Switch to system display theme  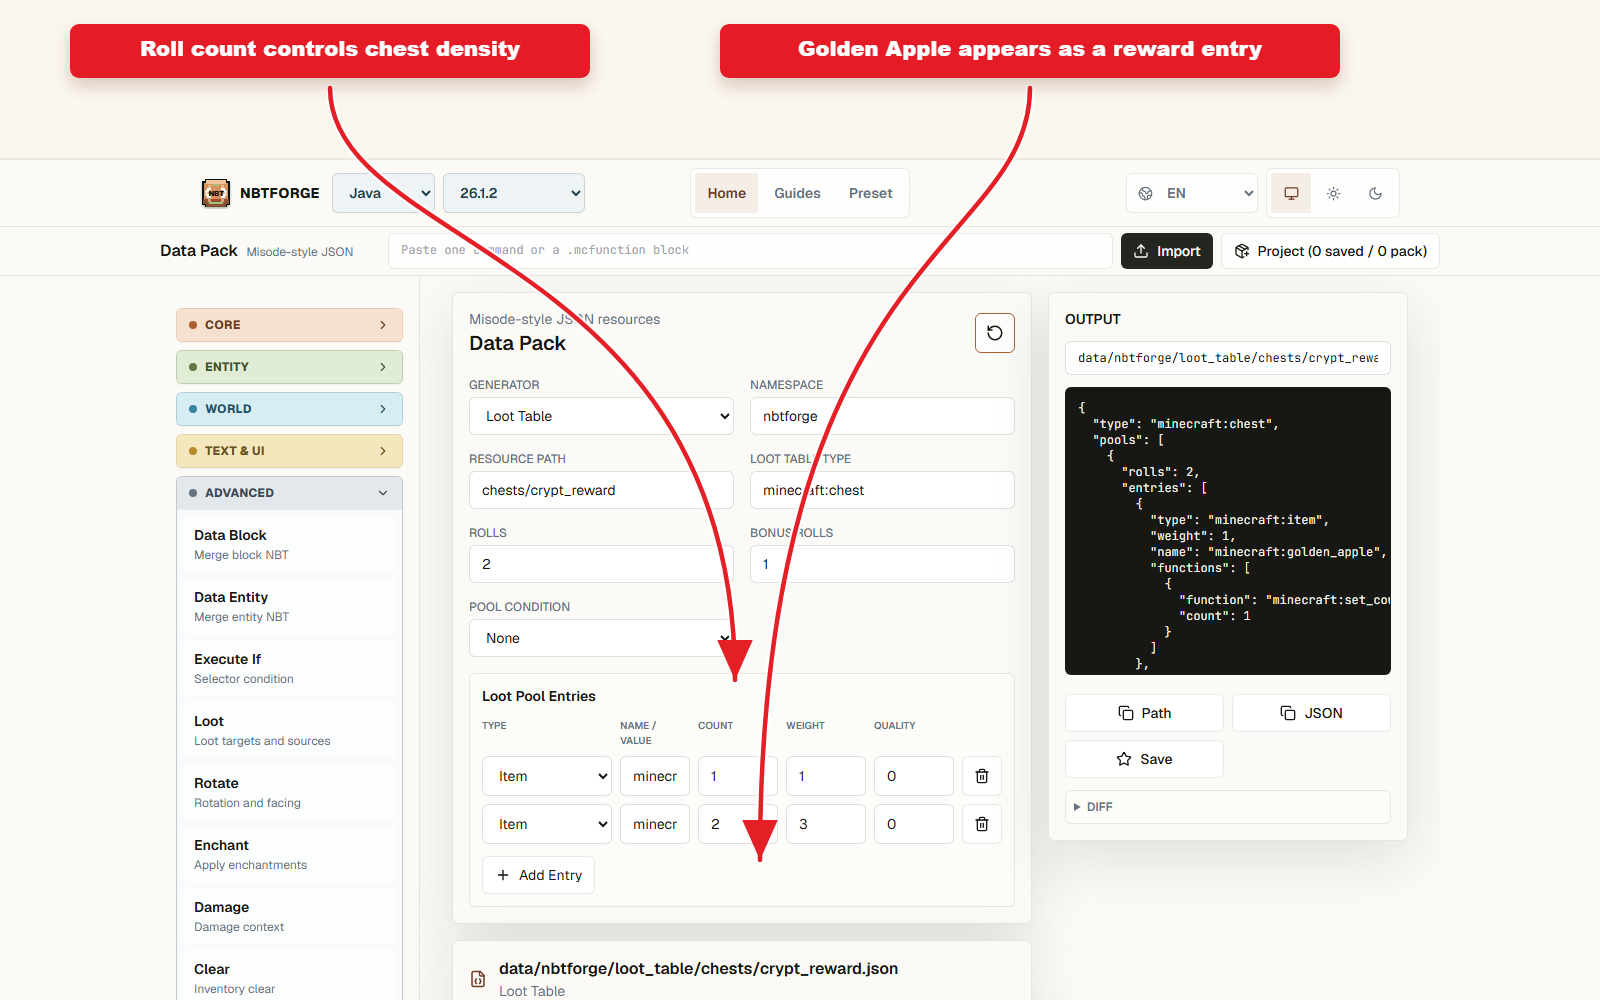pyautogui.click(x=1291, y=193)
